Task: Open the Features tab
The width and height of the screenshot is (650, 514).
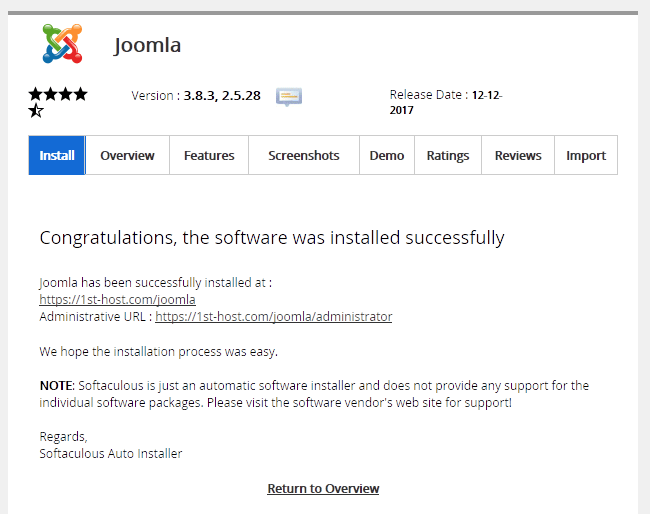Action: tap(209, 155)
